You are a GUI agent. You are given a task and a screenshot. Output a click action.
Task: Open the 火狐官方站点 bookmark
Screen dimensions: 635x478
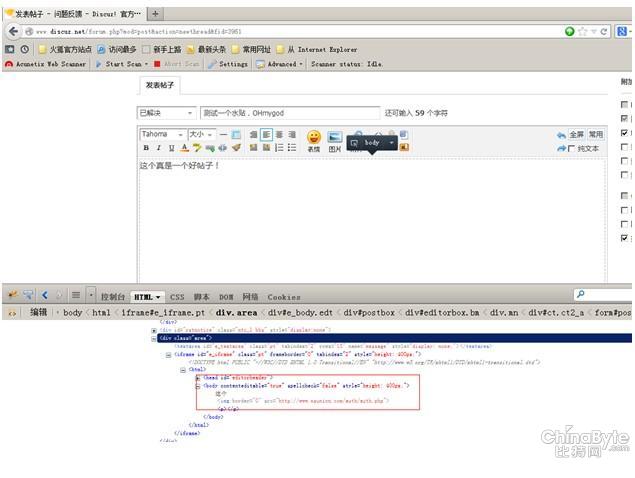coord(65,49)
